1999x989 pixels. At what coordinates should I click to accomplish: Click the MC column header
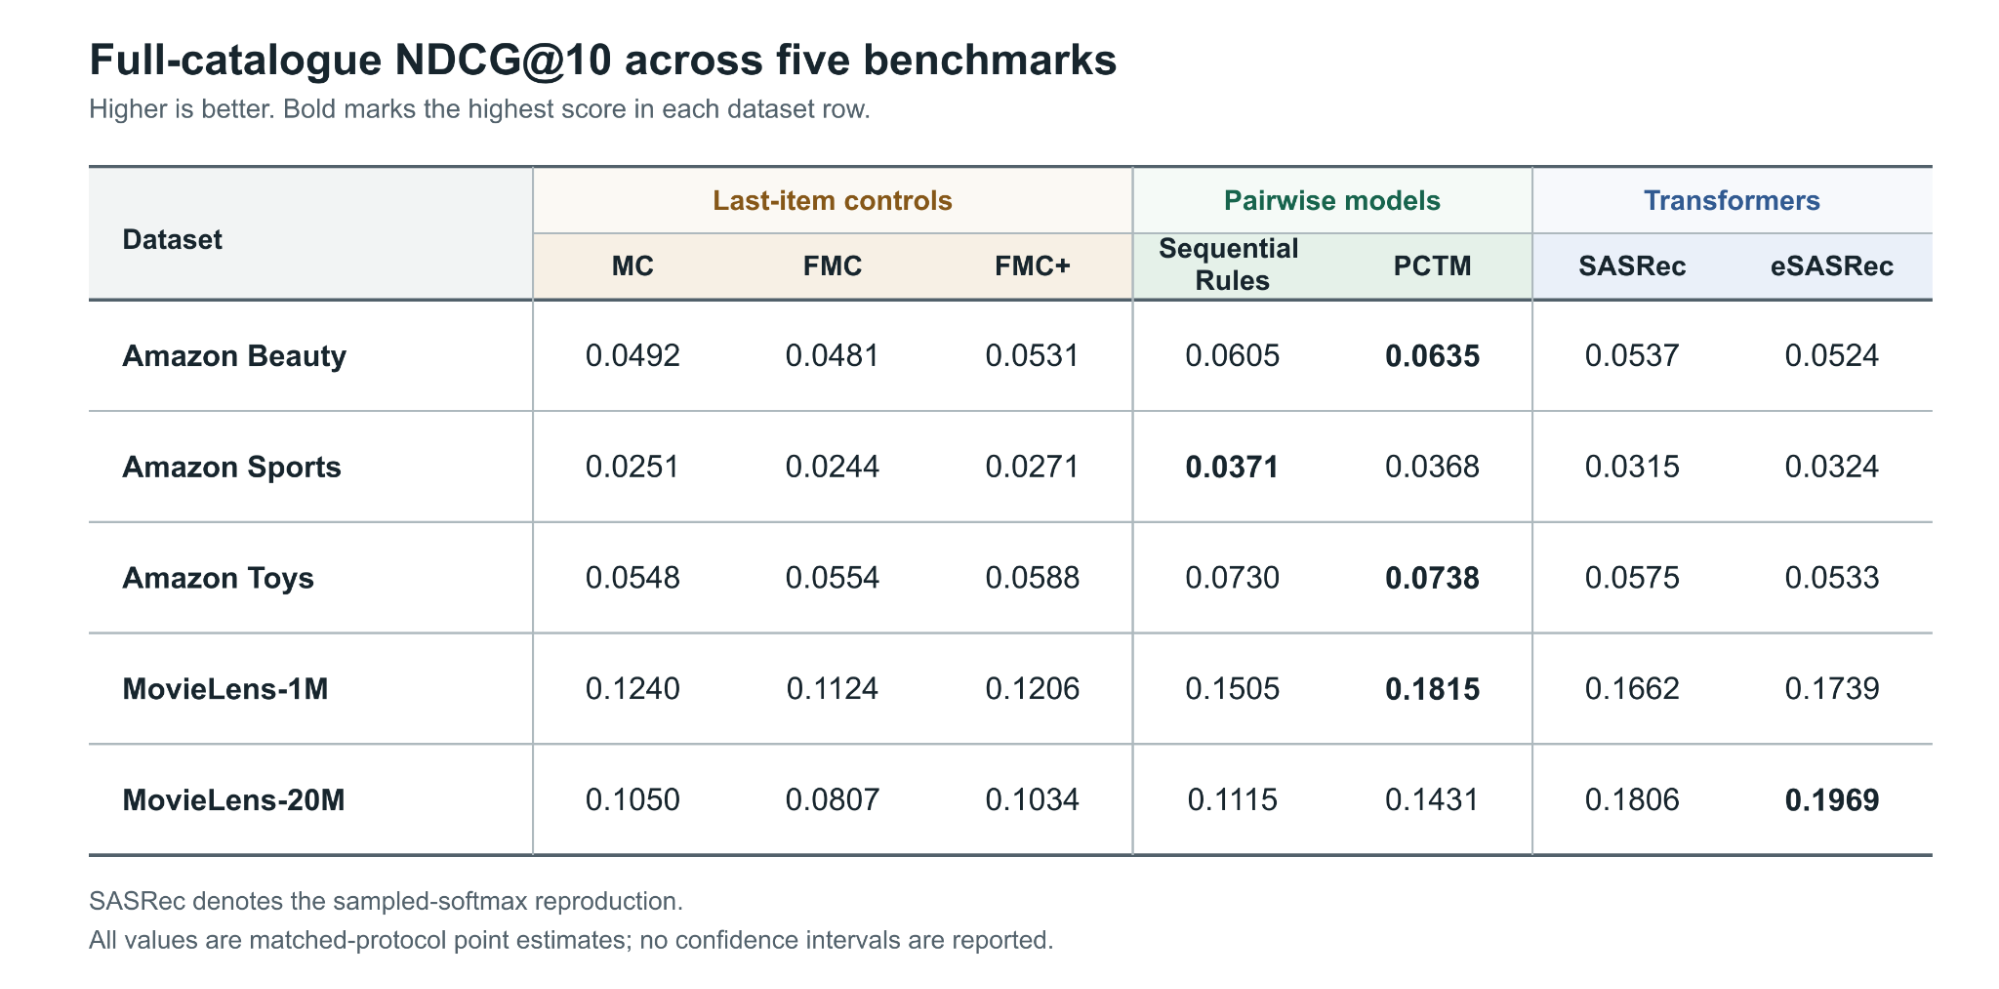point(632,266)
